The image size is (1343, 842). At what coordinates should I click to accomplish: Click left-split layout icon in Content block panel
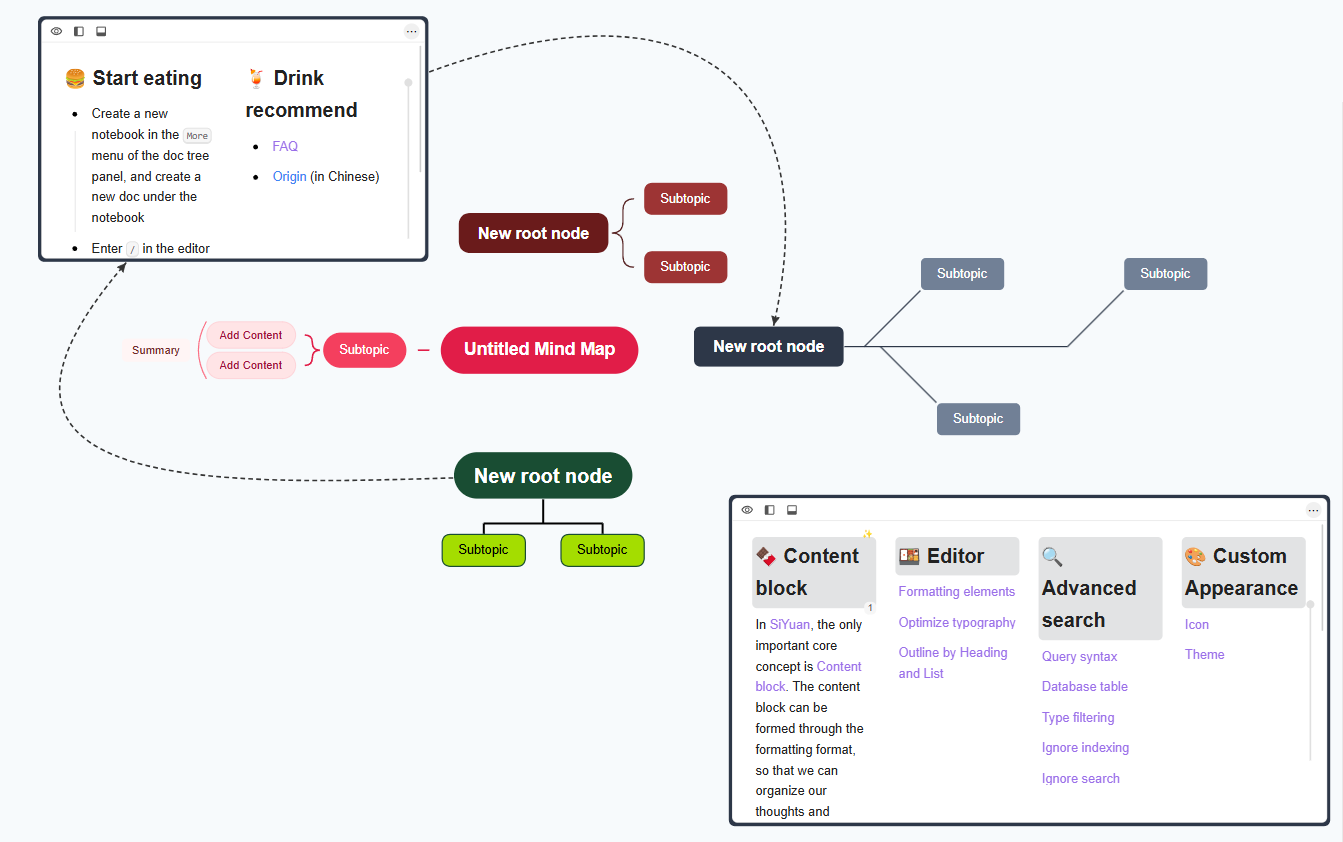click(x=769, y=510)
